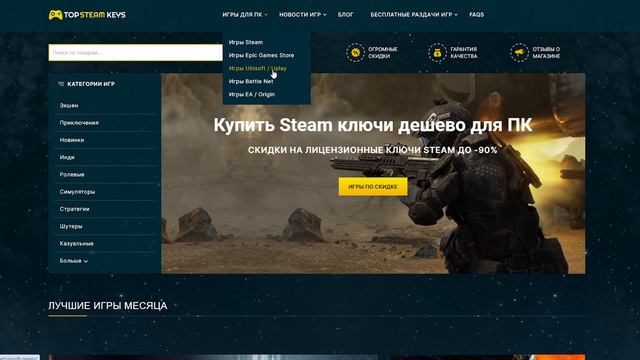Image resolution: width=640 pixels, height=360 pixels.
Task: Click the quality guarantee medal icon
Action: click(437, 52)
